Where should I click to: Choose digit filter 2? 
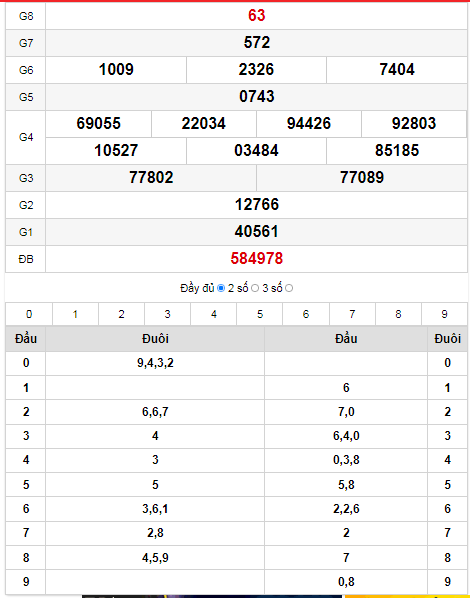tap(121, 314)
